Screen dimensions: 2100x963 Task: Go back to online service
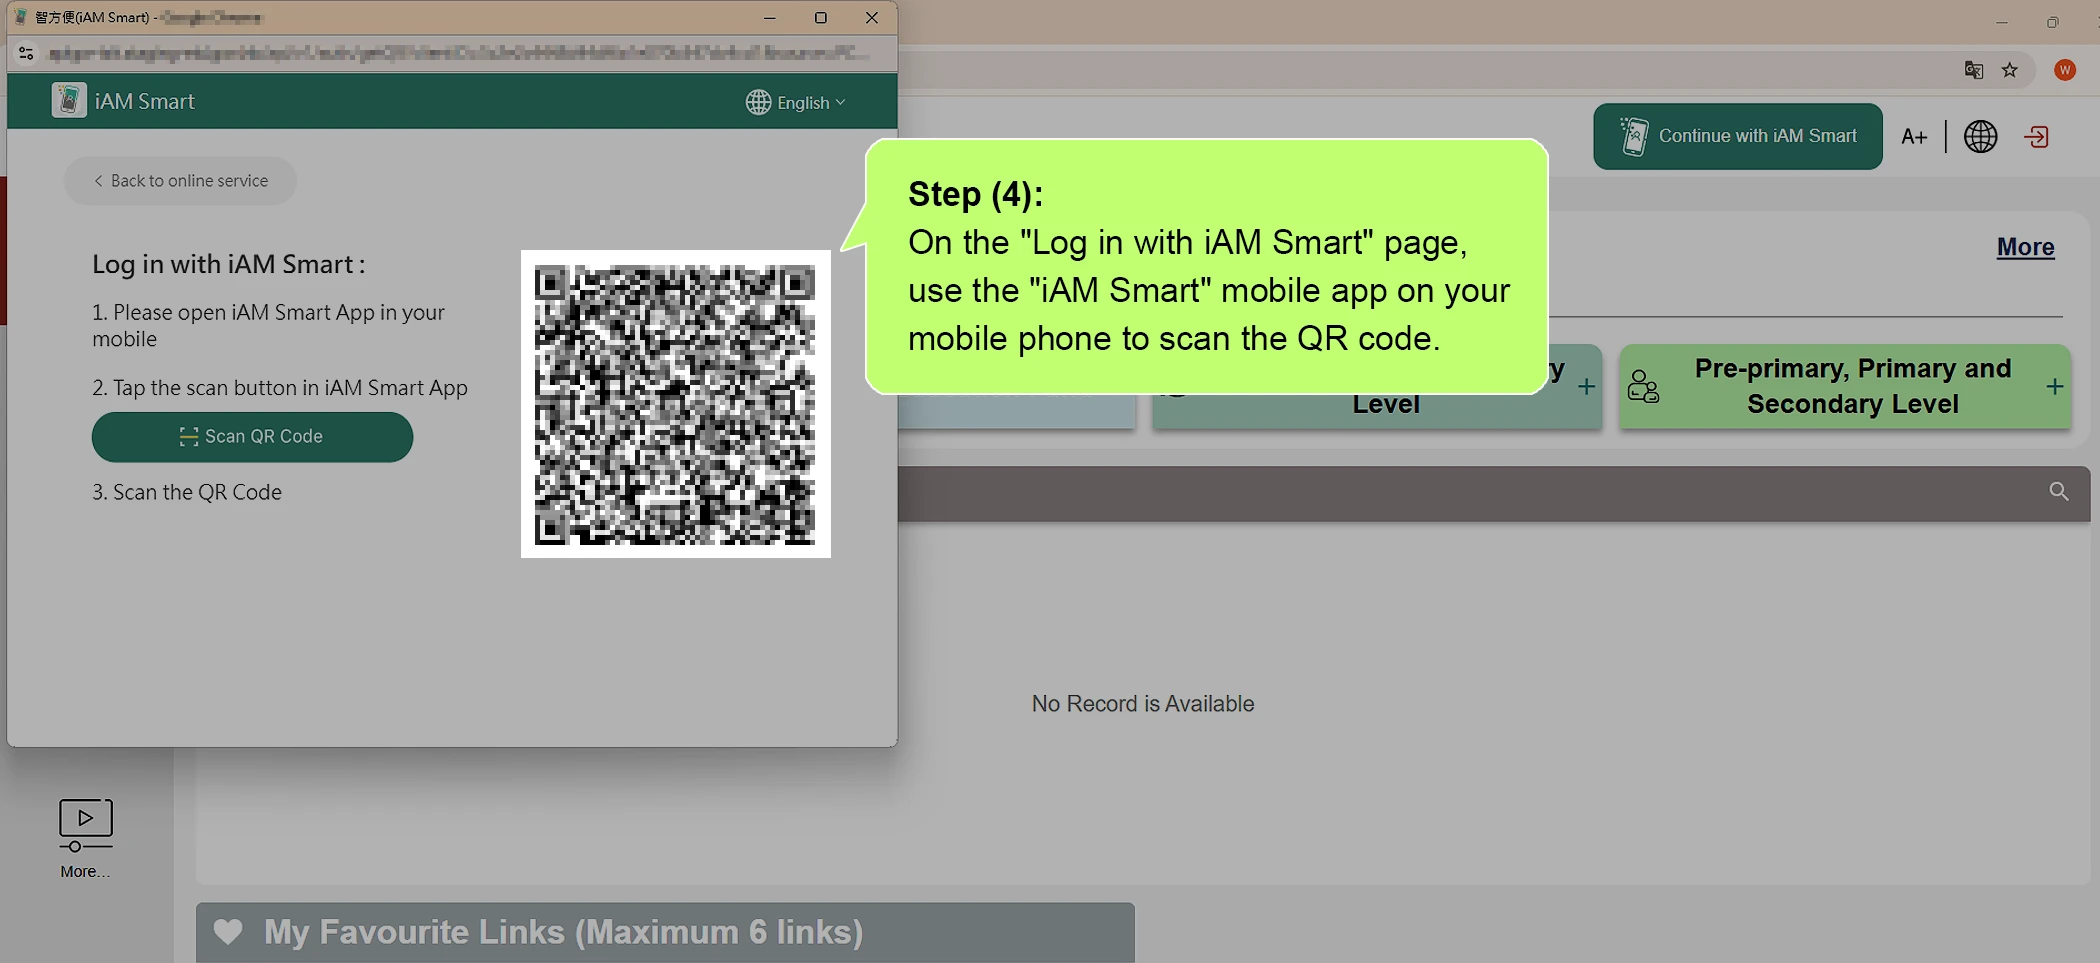click(180, 181)
